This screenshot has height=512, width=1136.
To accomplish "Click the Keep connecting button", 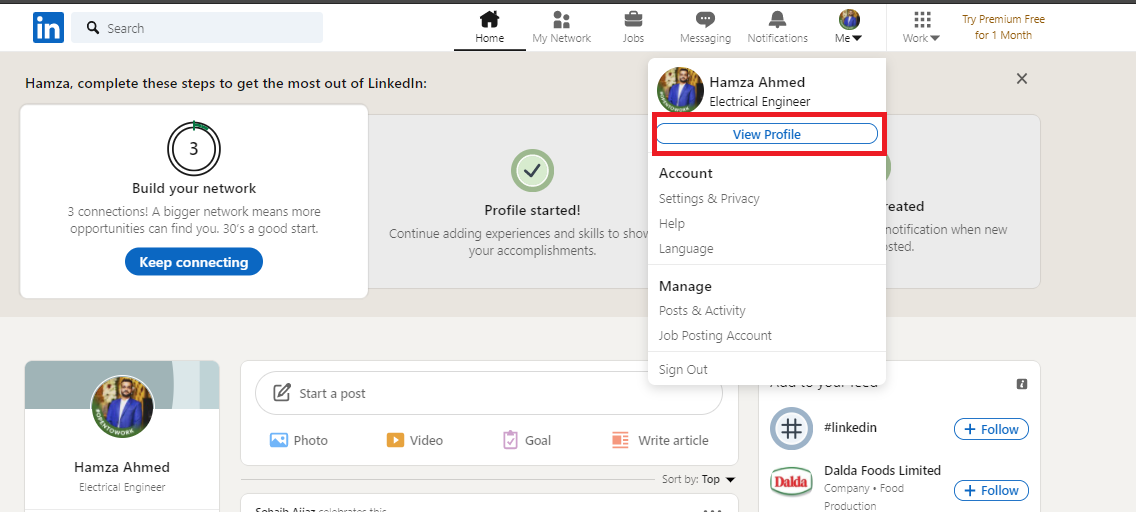I will coord(193,262).
